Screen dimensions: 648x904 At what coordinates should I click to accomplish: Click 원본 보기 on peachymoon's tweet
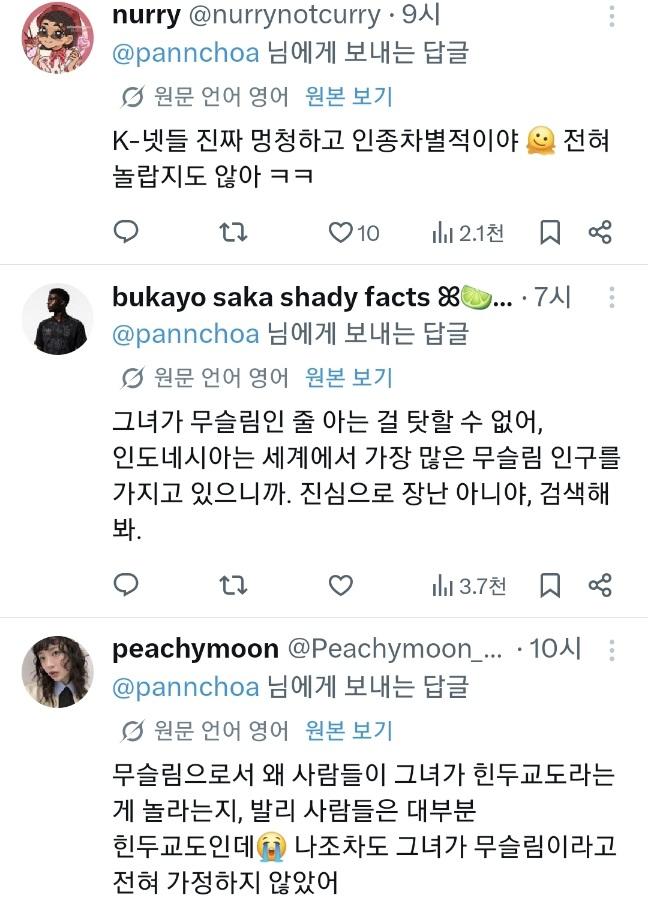[x=349, y=730]
